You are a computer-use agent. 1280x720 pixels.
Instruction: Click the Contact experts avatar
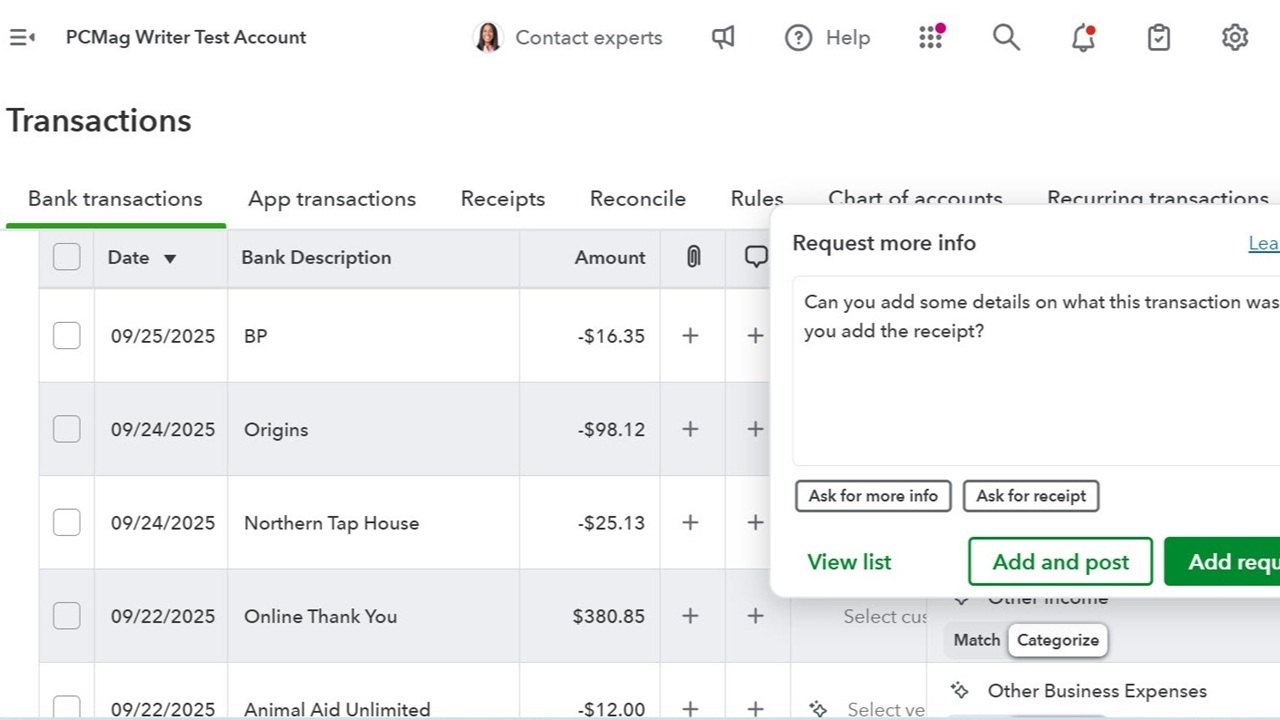click(x=488, y=38)
